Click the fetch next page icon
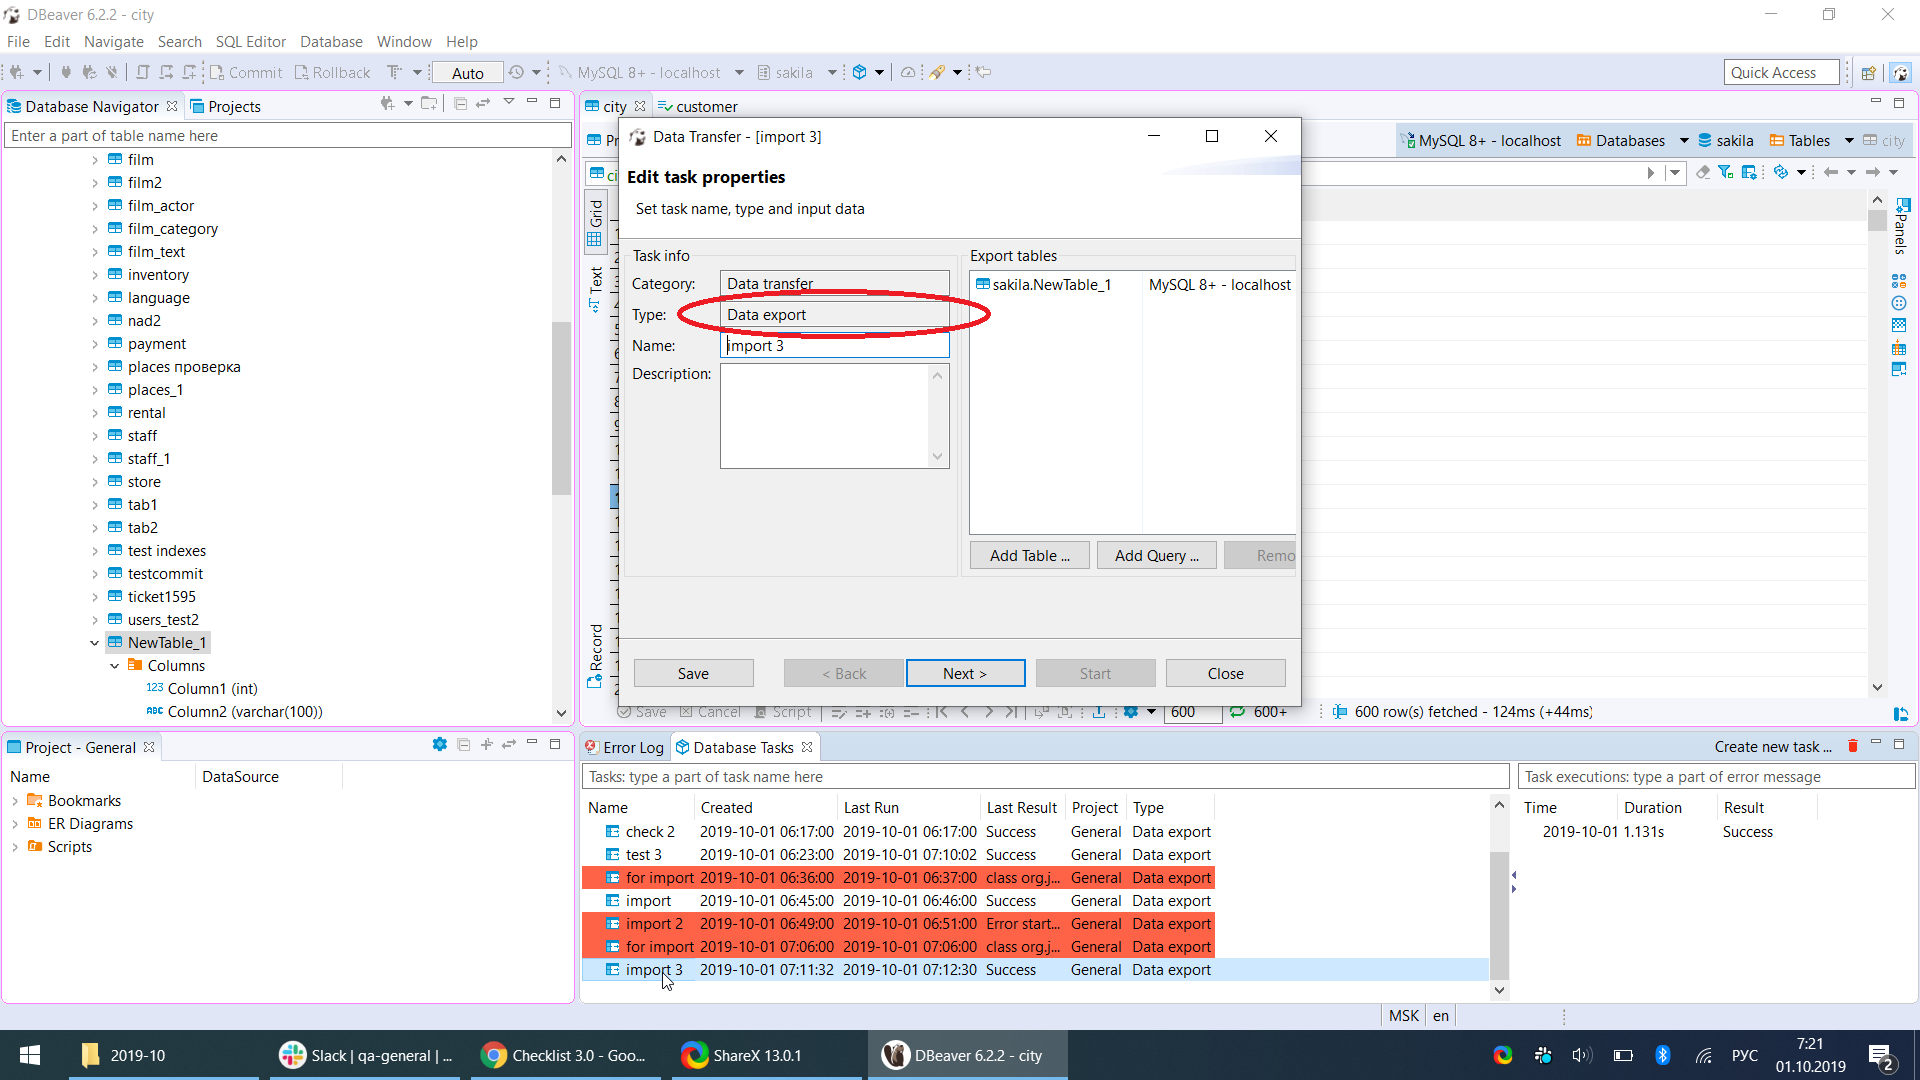The width and height of the screenshot is (1920, 1080). (989, 711)
